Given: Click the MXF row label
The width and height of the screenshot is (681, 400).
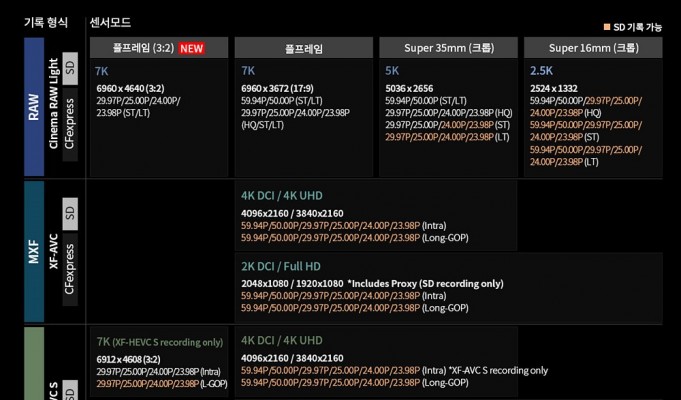Looking at the screenshot, I should (x=35, y=252).
